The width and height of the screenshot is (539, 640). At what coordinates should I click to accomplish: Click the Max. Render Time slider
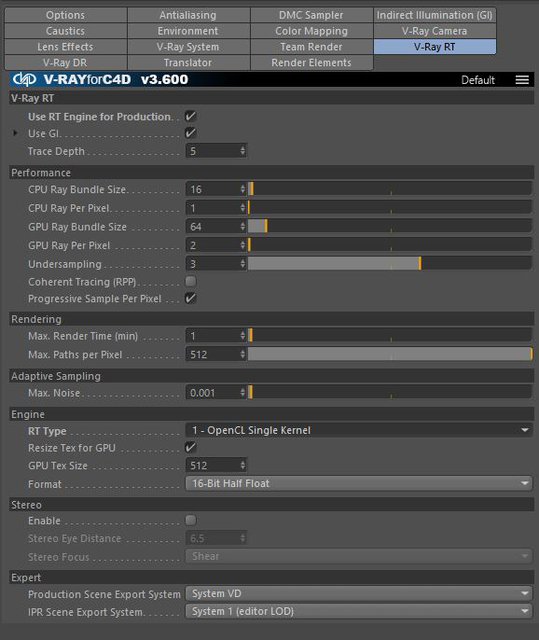390,336
